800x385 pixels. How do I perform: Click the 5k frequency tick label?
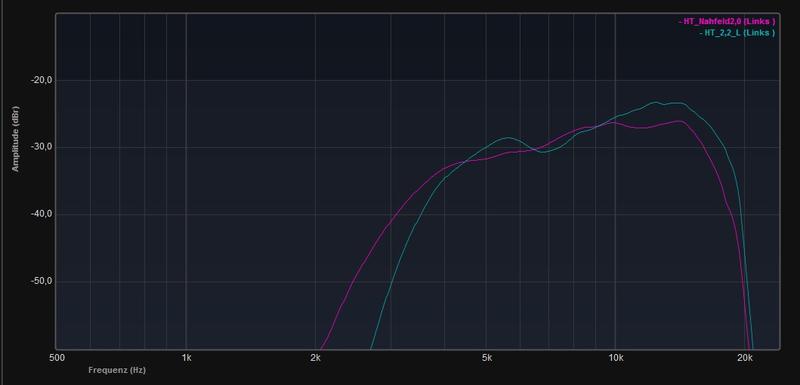tap(486, 358)
